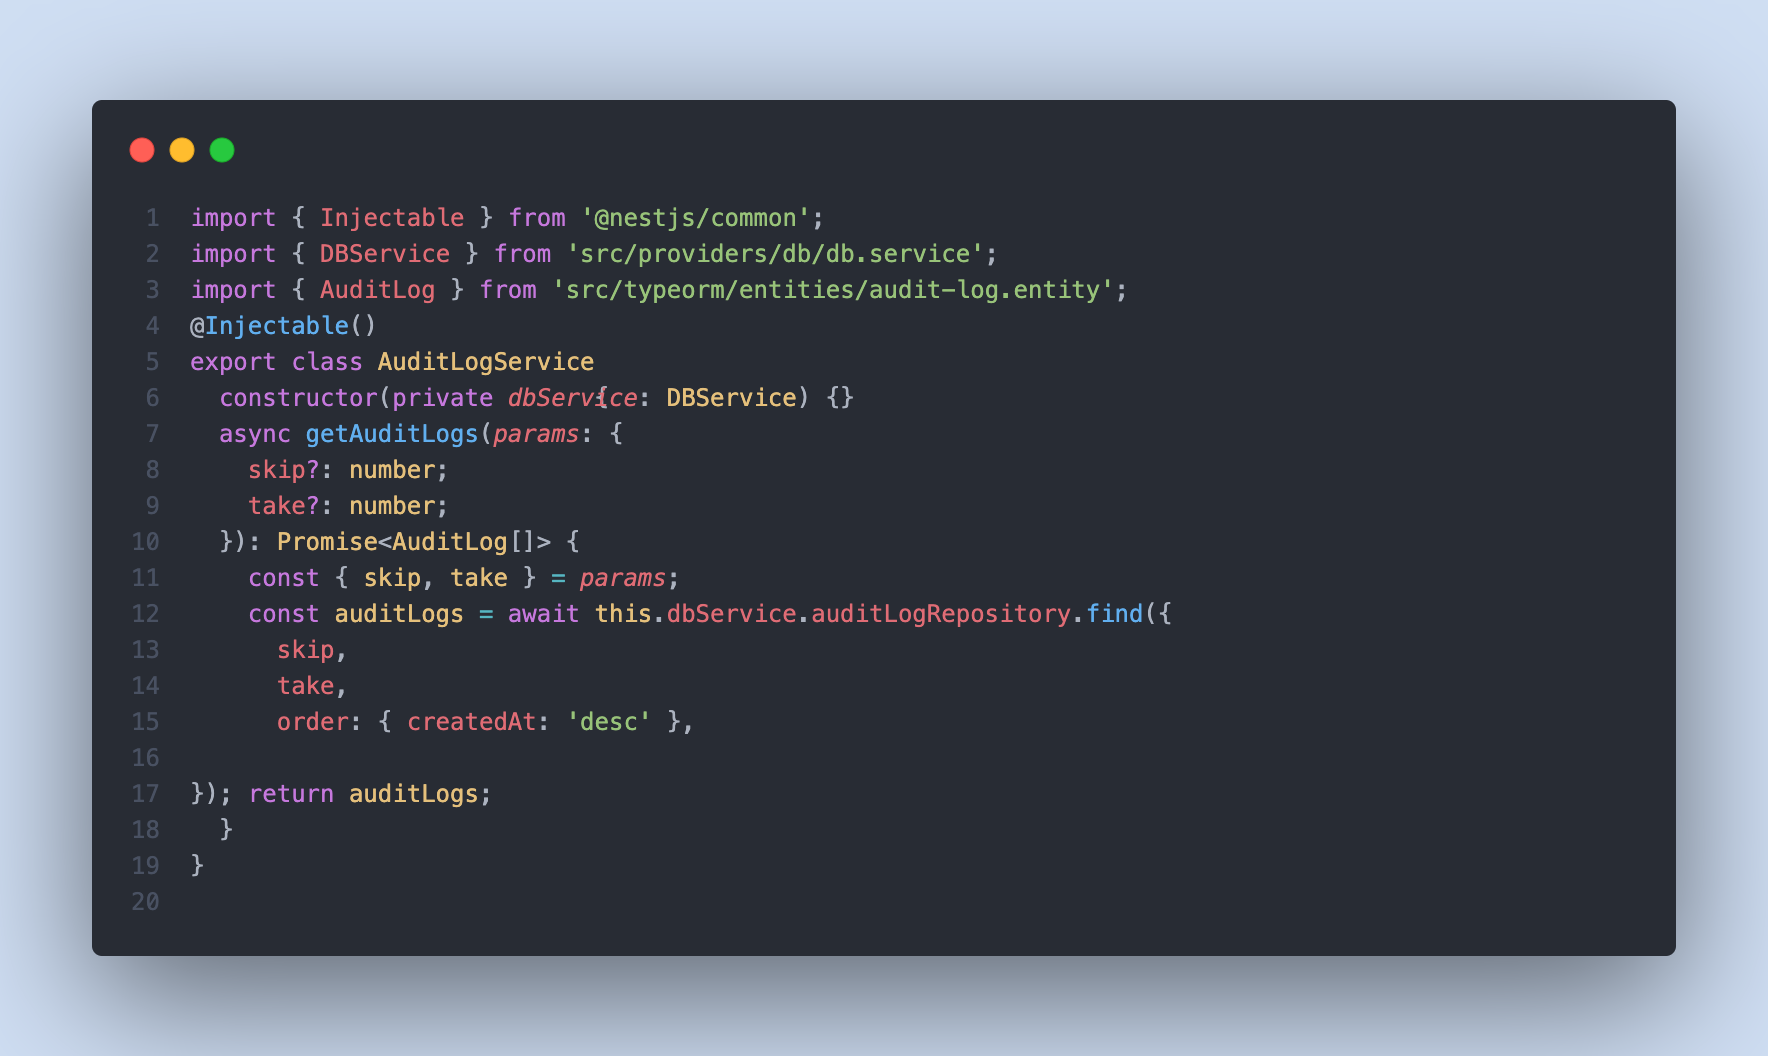Click the getAuditLogs method name
The height and width of the screenshot is (1056, 1768).
pos(392,434)
